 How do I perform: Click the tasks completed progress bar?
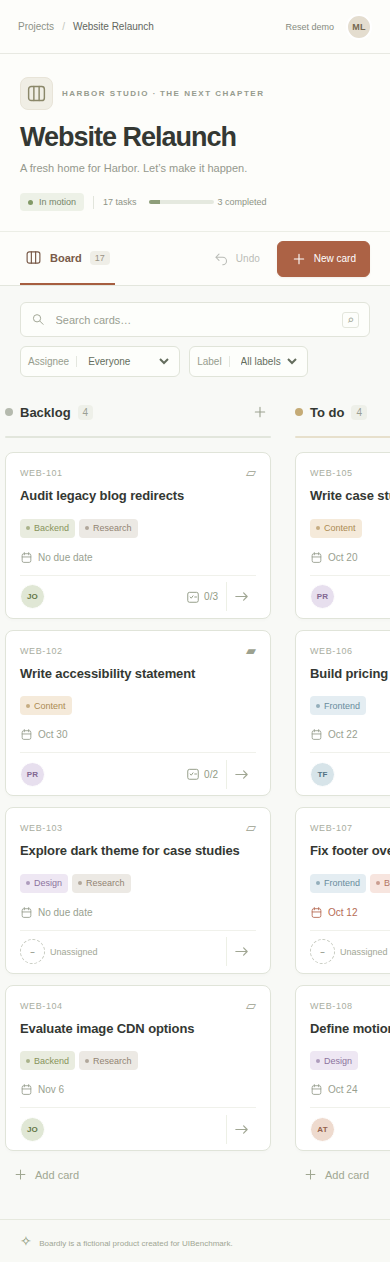click(x=181, y=202)
